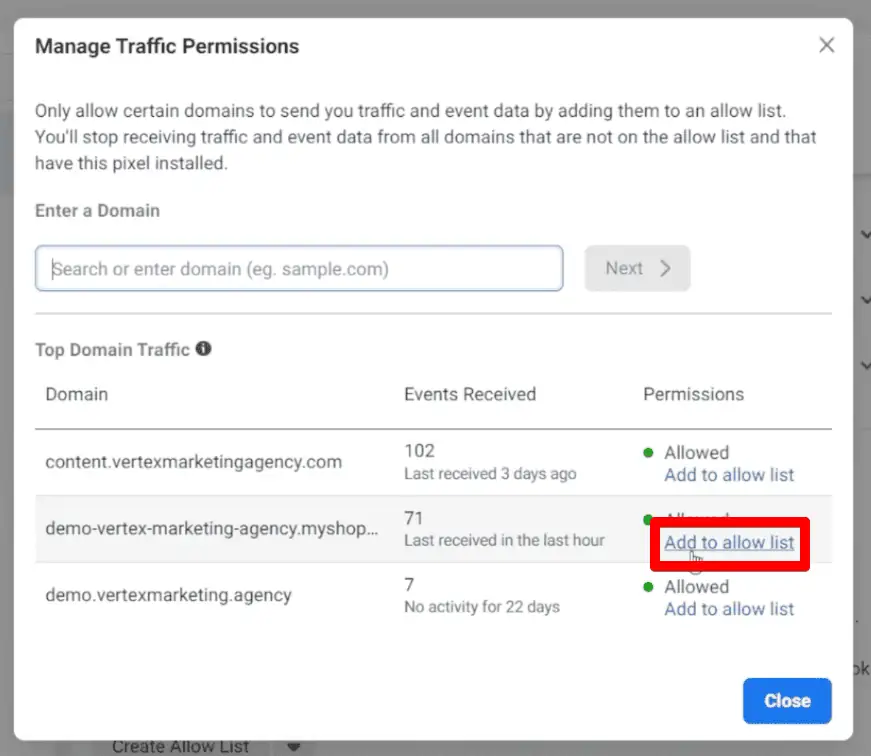Toggle Allowed for the myshopify domain row

(x=696, y=520)
